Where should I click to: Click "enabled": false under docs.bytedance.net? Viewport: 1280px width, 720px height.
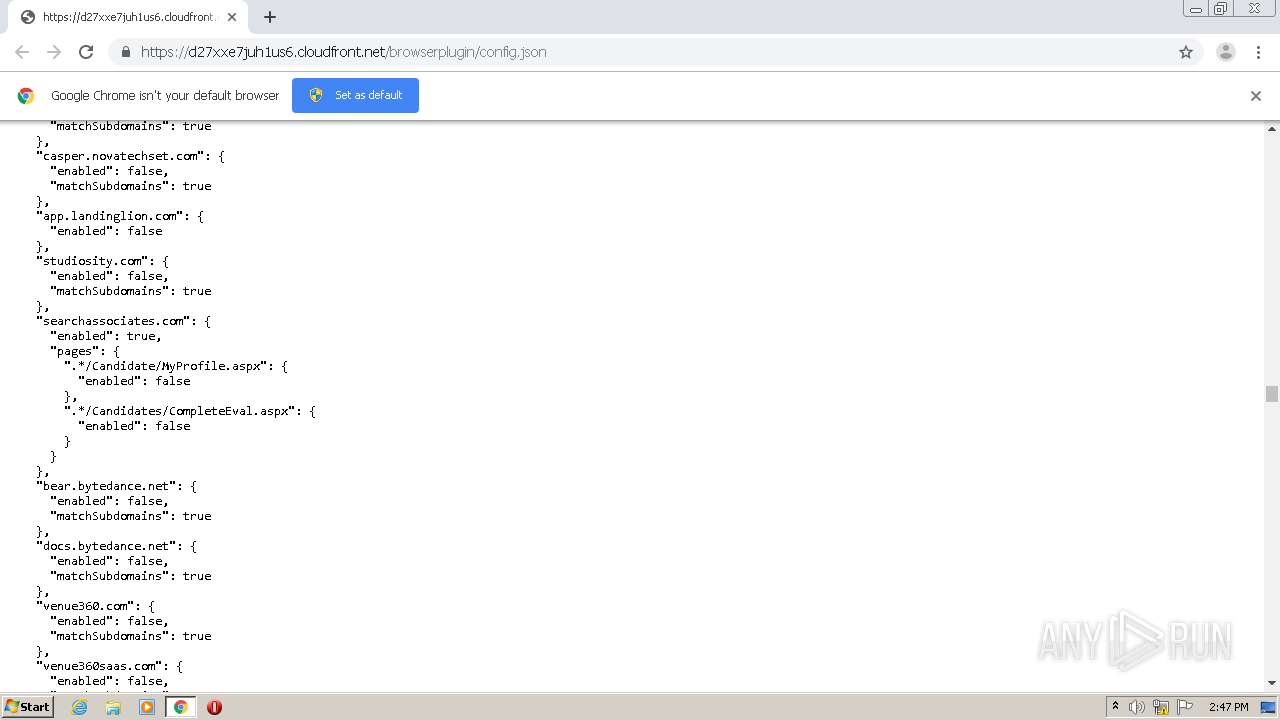[x=109, y=561]
